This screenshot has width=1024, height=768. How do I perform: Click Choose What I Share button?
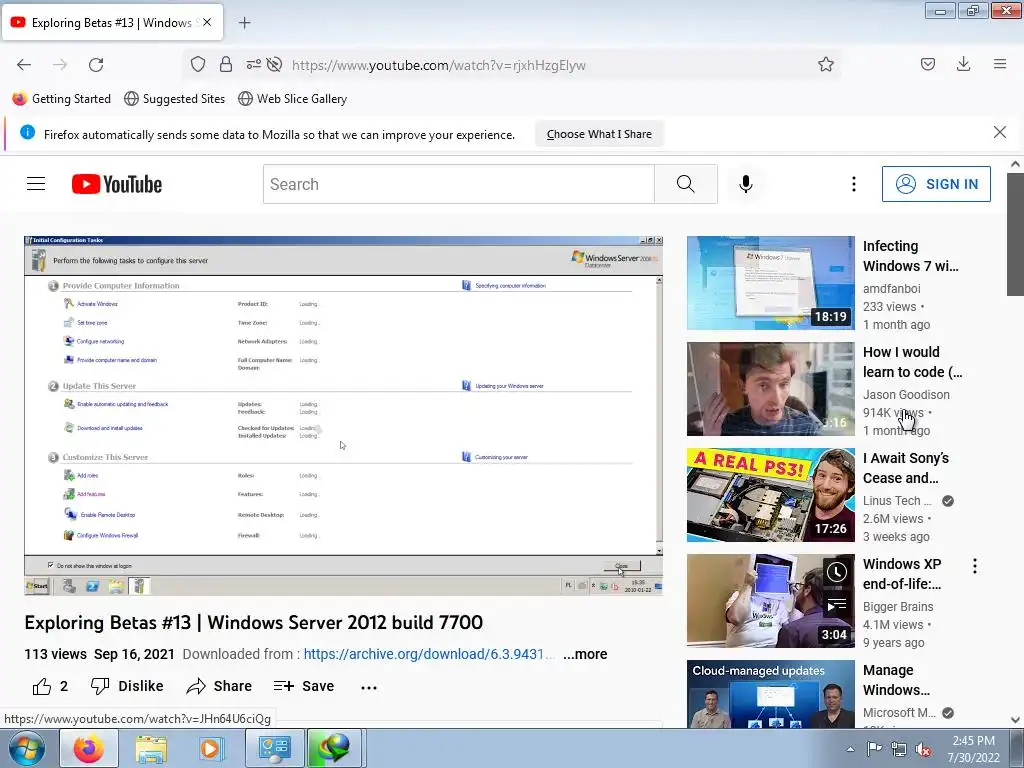tap(599, 134)
